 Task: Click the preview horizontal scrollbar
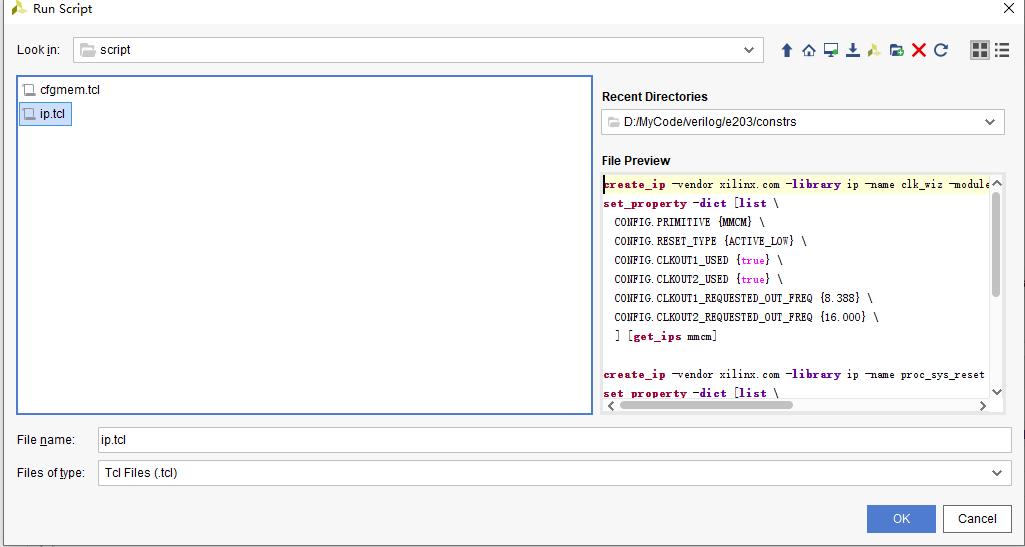(x=706, y=405)
